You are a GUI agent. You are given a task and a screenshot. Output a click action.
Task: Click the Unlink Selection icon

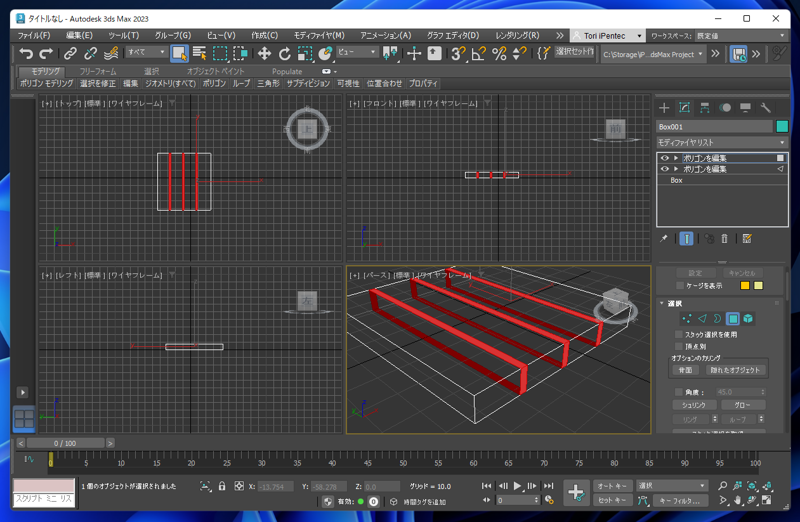(90, 53)
